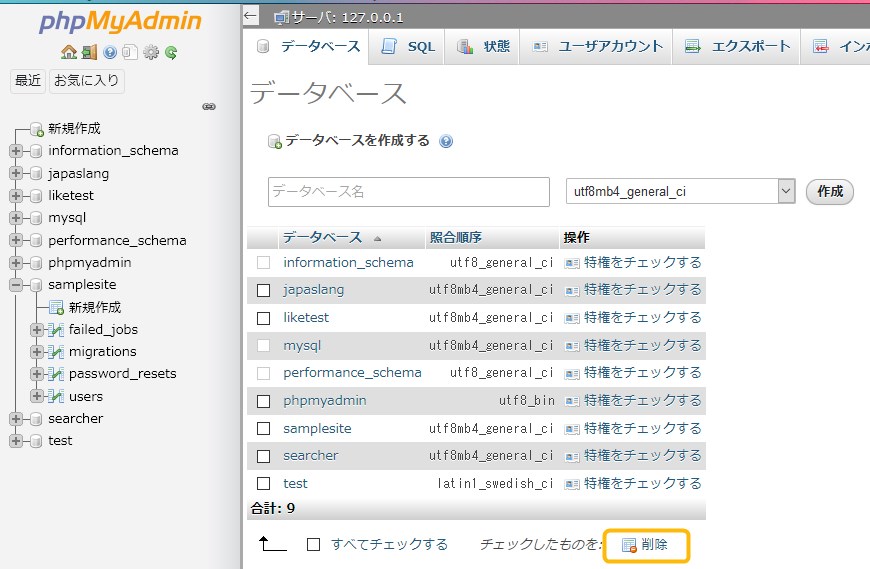
Task: Expand the users table in tree
Action: point(37,396)
